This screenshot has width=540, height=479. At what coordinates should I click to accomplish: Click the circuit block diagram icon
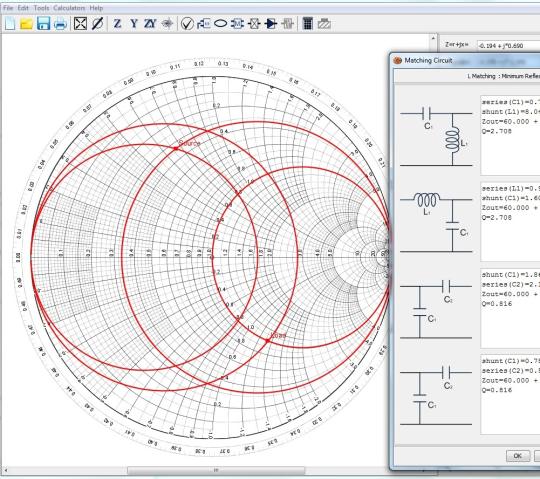click(x=204, y=24)
